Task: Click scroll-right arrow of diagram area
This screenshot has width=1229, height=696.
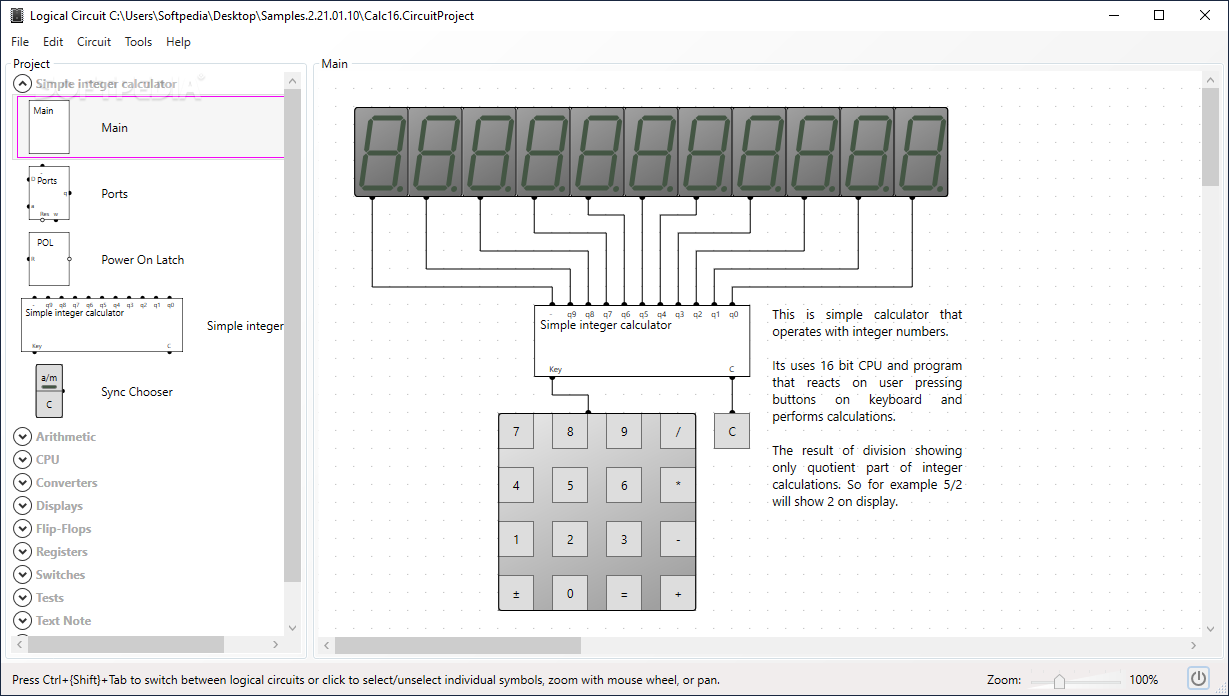Action: tap(1194, 646)
